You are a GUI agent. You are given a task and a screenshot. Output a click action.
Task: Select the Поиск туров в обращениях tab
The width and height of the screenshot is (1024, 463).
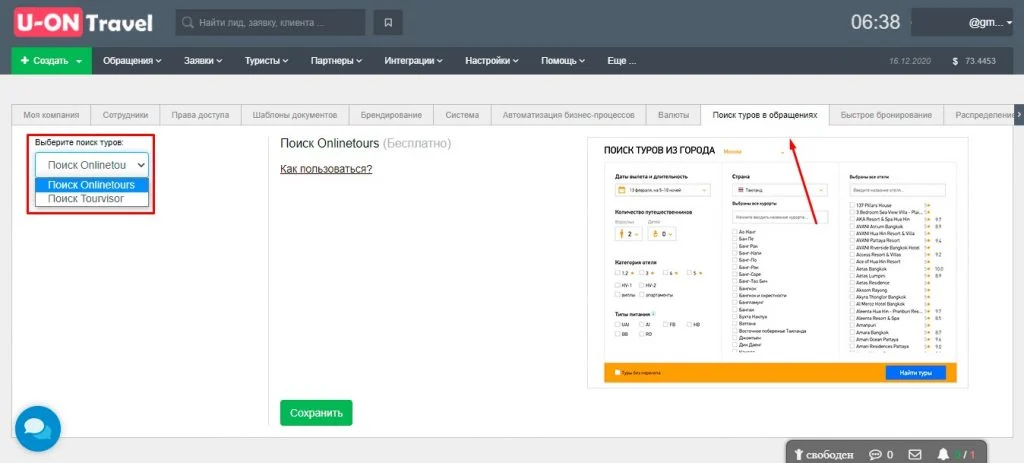click(x=765, y=115)
